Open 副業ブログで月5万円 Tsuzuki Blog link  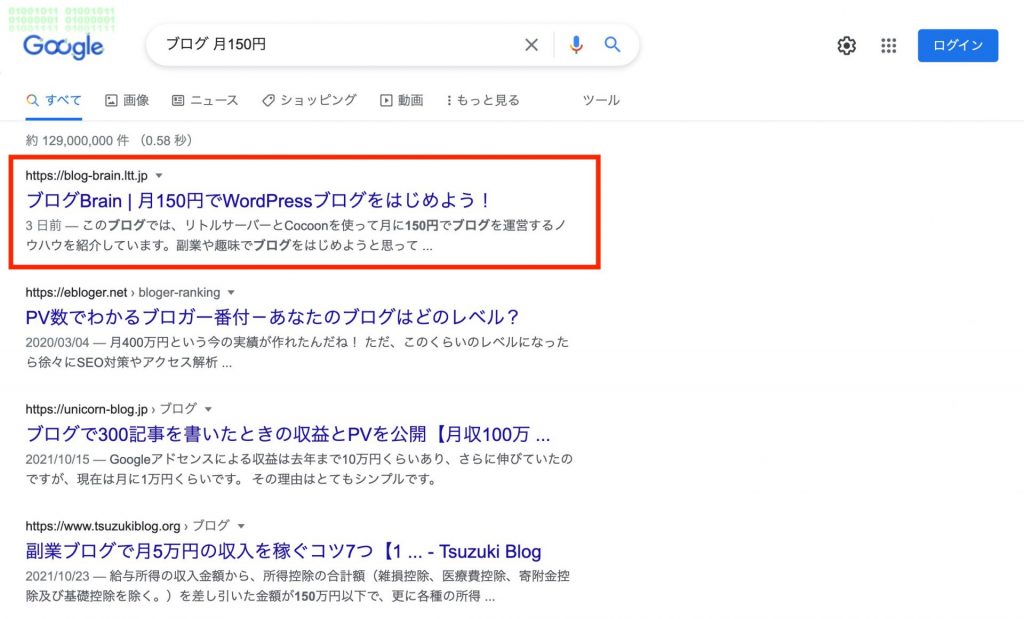(x=283, y=551)
